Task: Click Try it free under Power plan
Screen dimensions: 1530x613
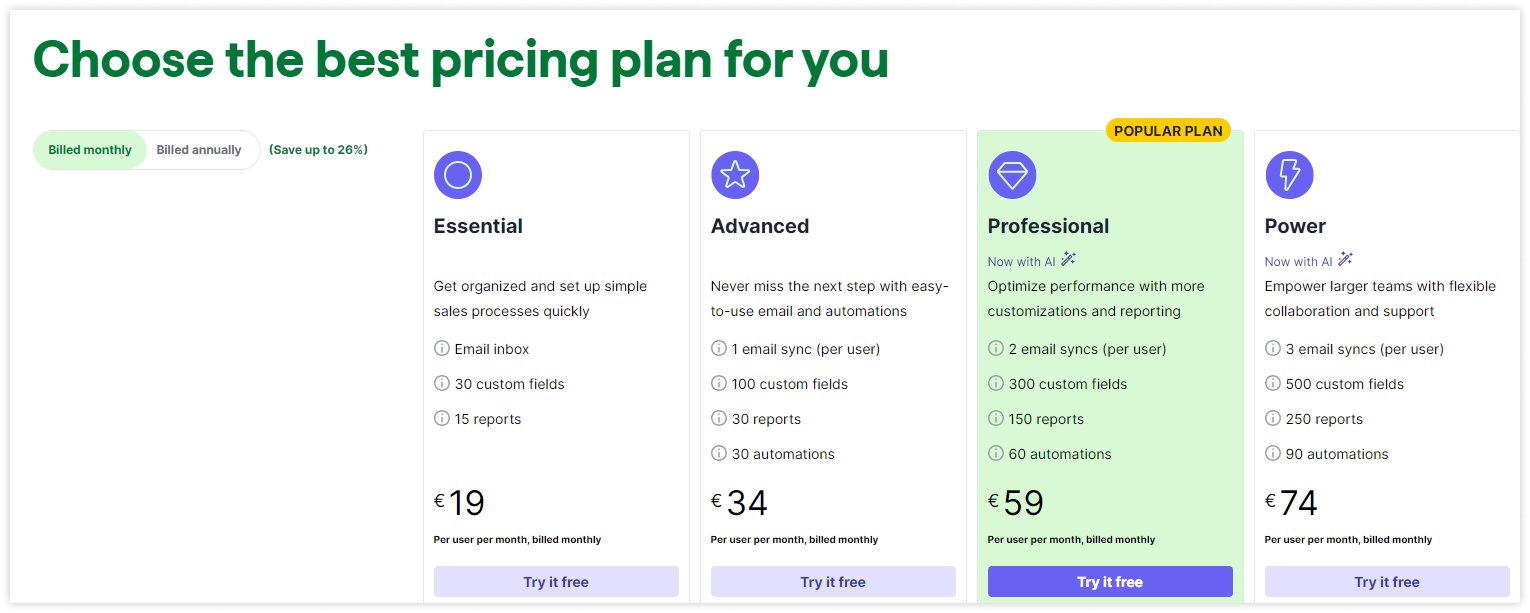Action: pyautogui.click(x=1387, y=581)
